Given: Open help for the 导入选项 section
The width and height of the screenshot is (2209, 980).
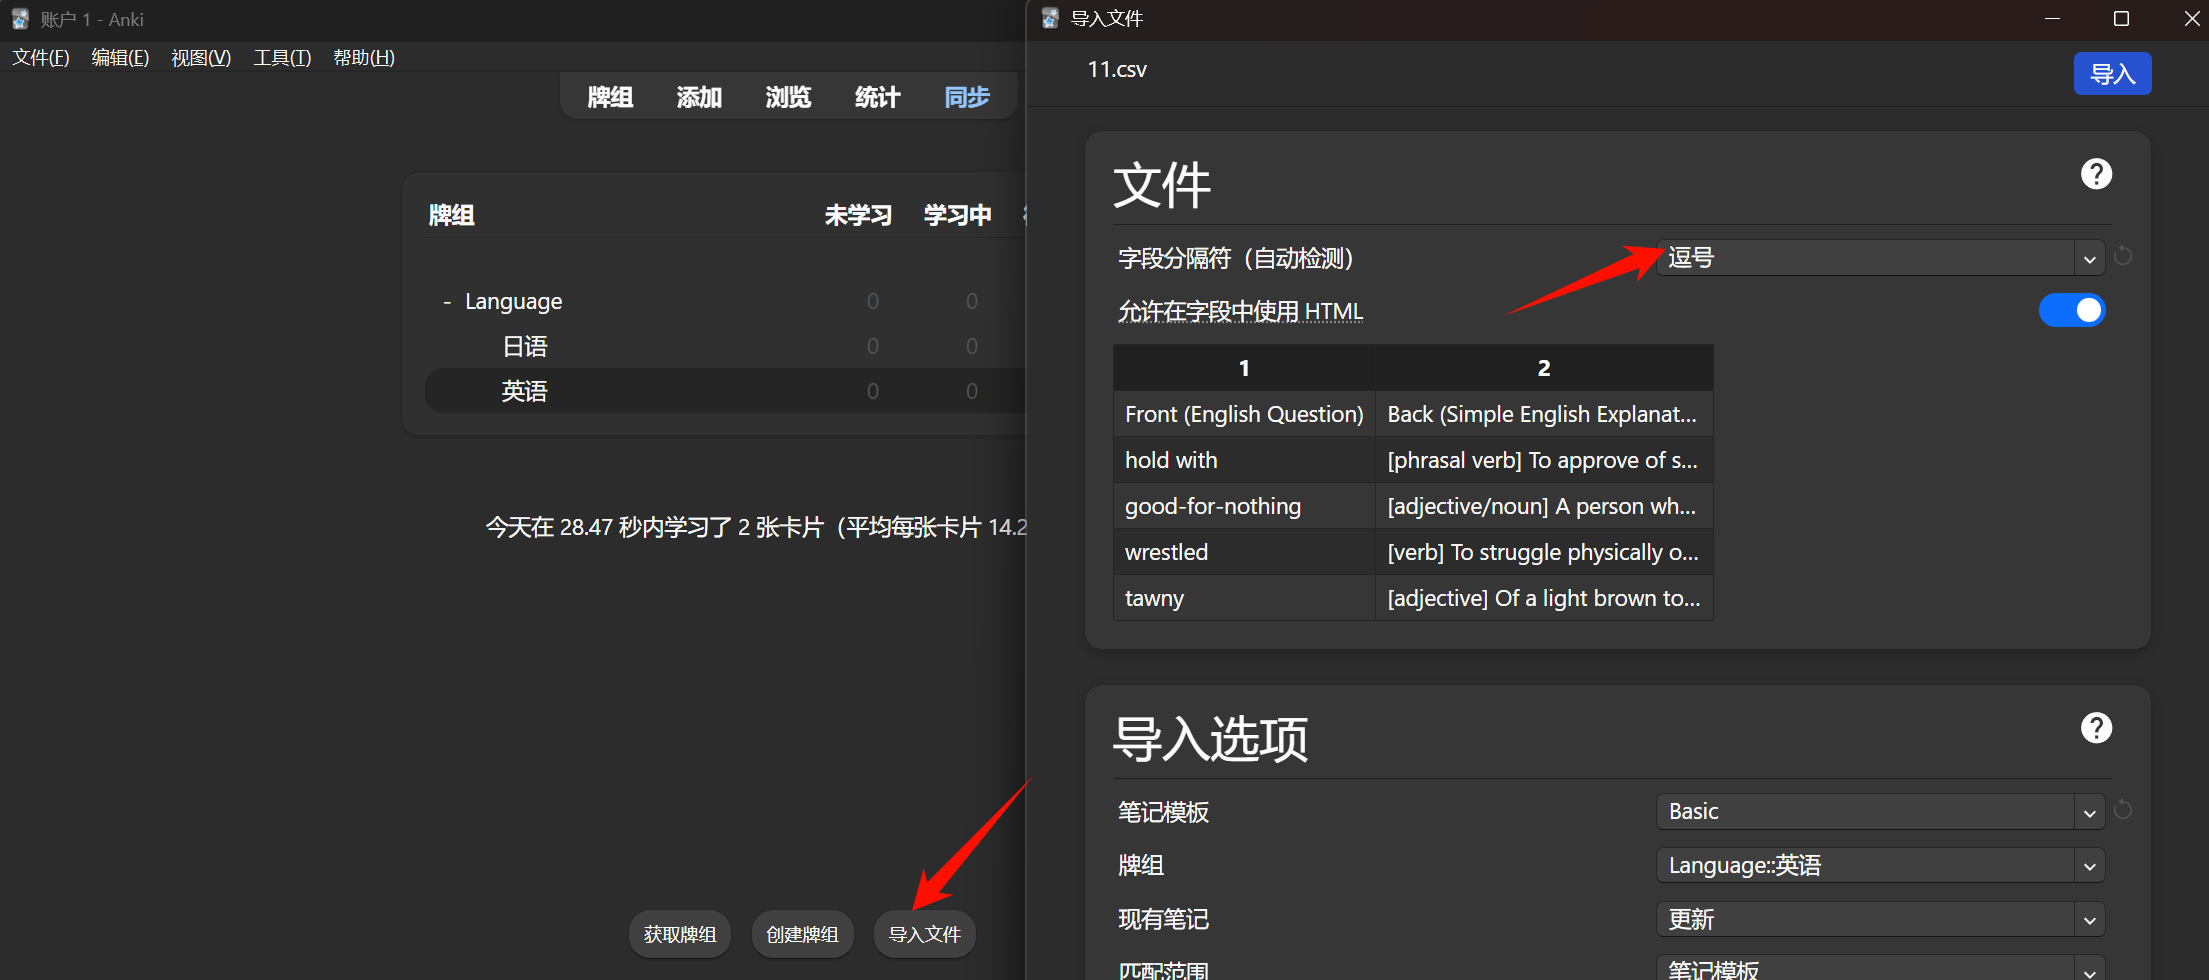Looking at the screenshot, I should (2096, 727).
